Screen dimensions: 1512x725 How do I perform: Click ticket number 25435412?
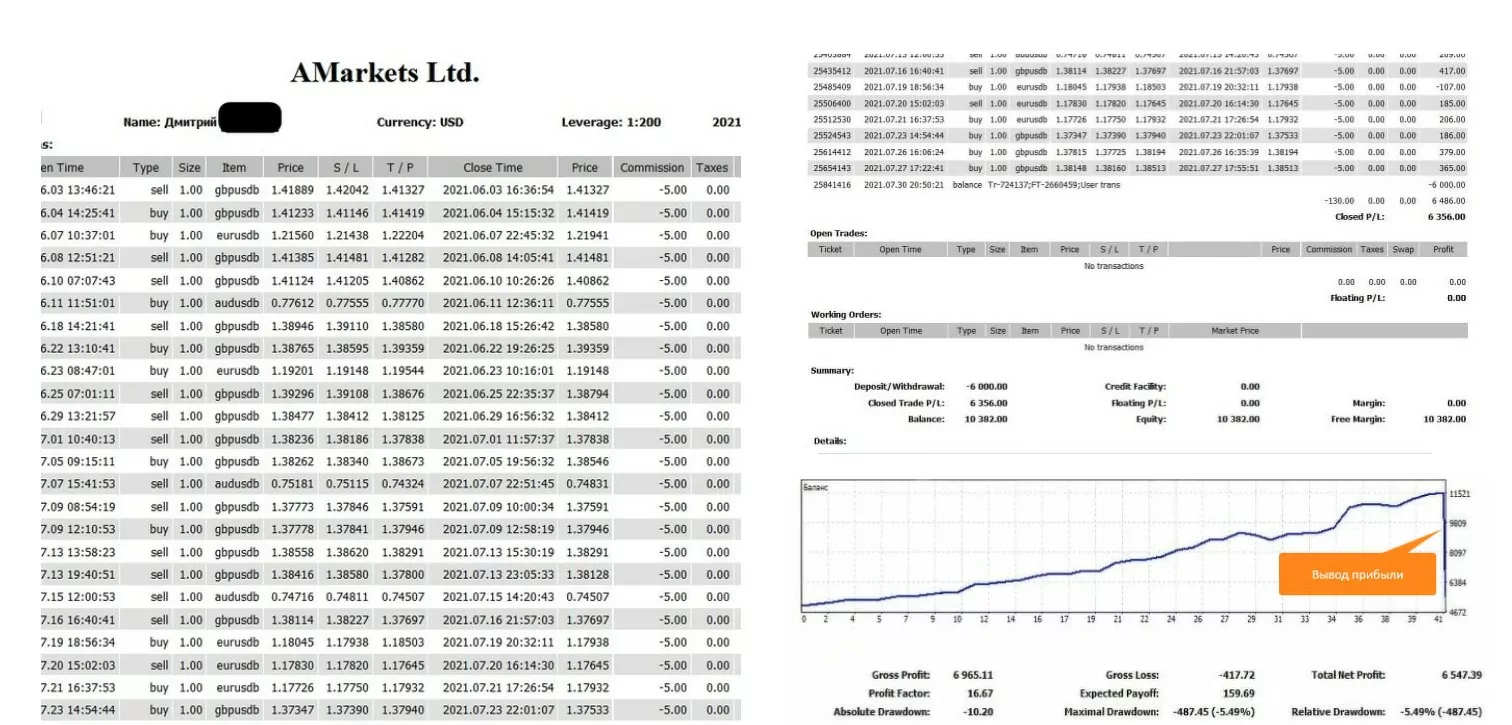click(832, 71)
